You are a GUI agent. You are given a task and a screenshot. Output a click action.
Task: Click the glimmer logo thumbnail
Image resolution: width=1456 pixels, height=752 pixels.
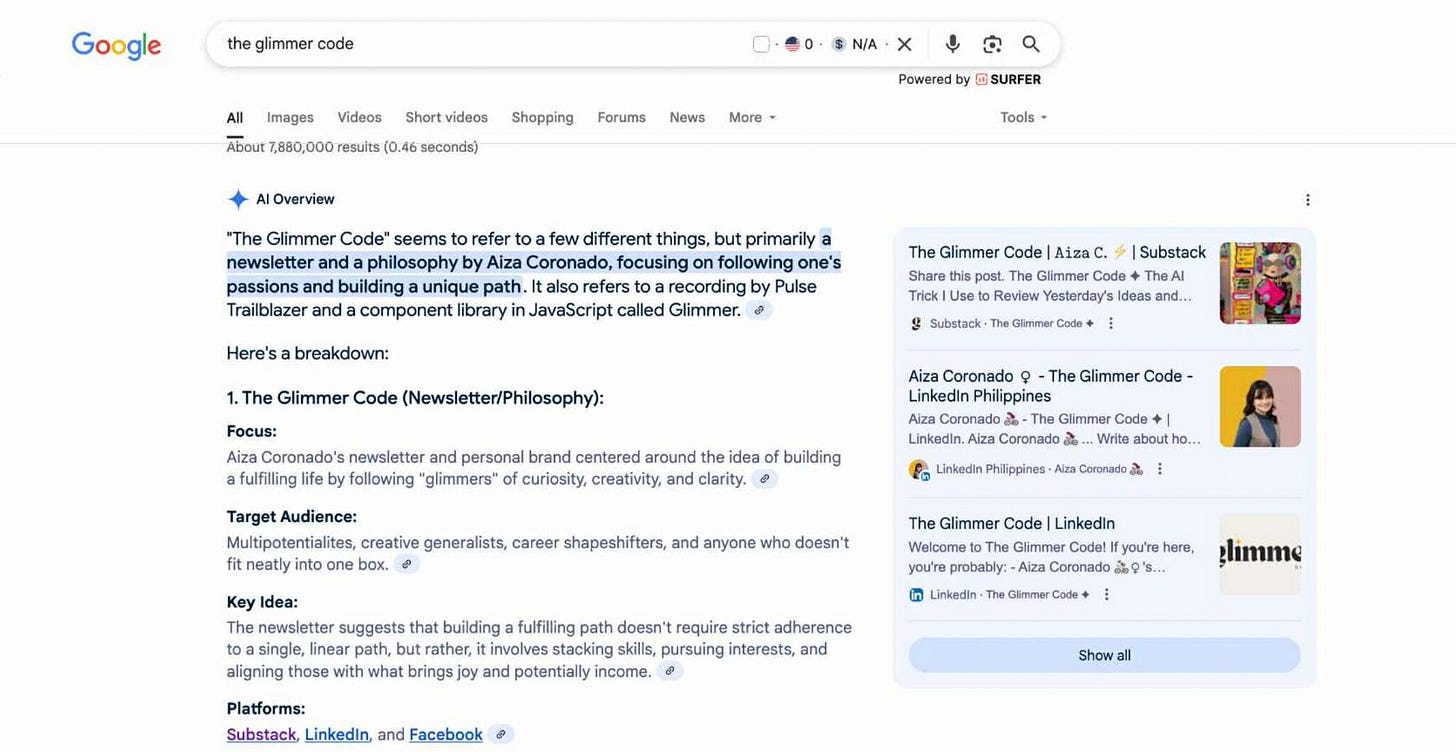pyautogui.click(x=1260, y=555)
